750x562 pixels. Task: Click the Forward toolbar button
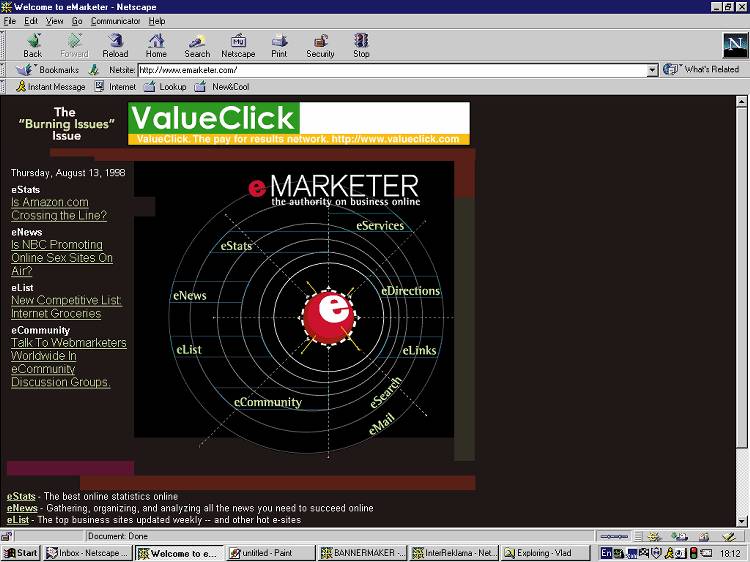tap(74, 46)
